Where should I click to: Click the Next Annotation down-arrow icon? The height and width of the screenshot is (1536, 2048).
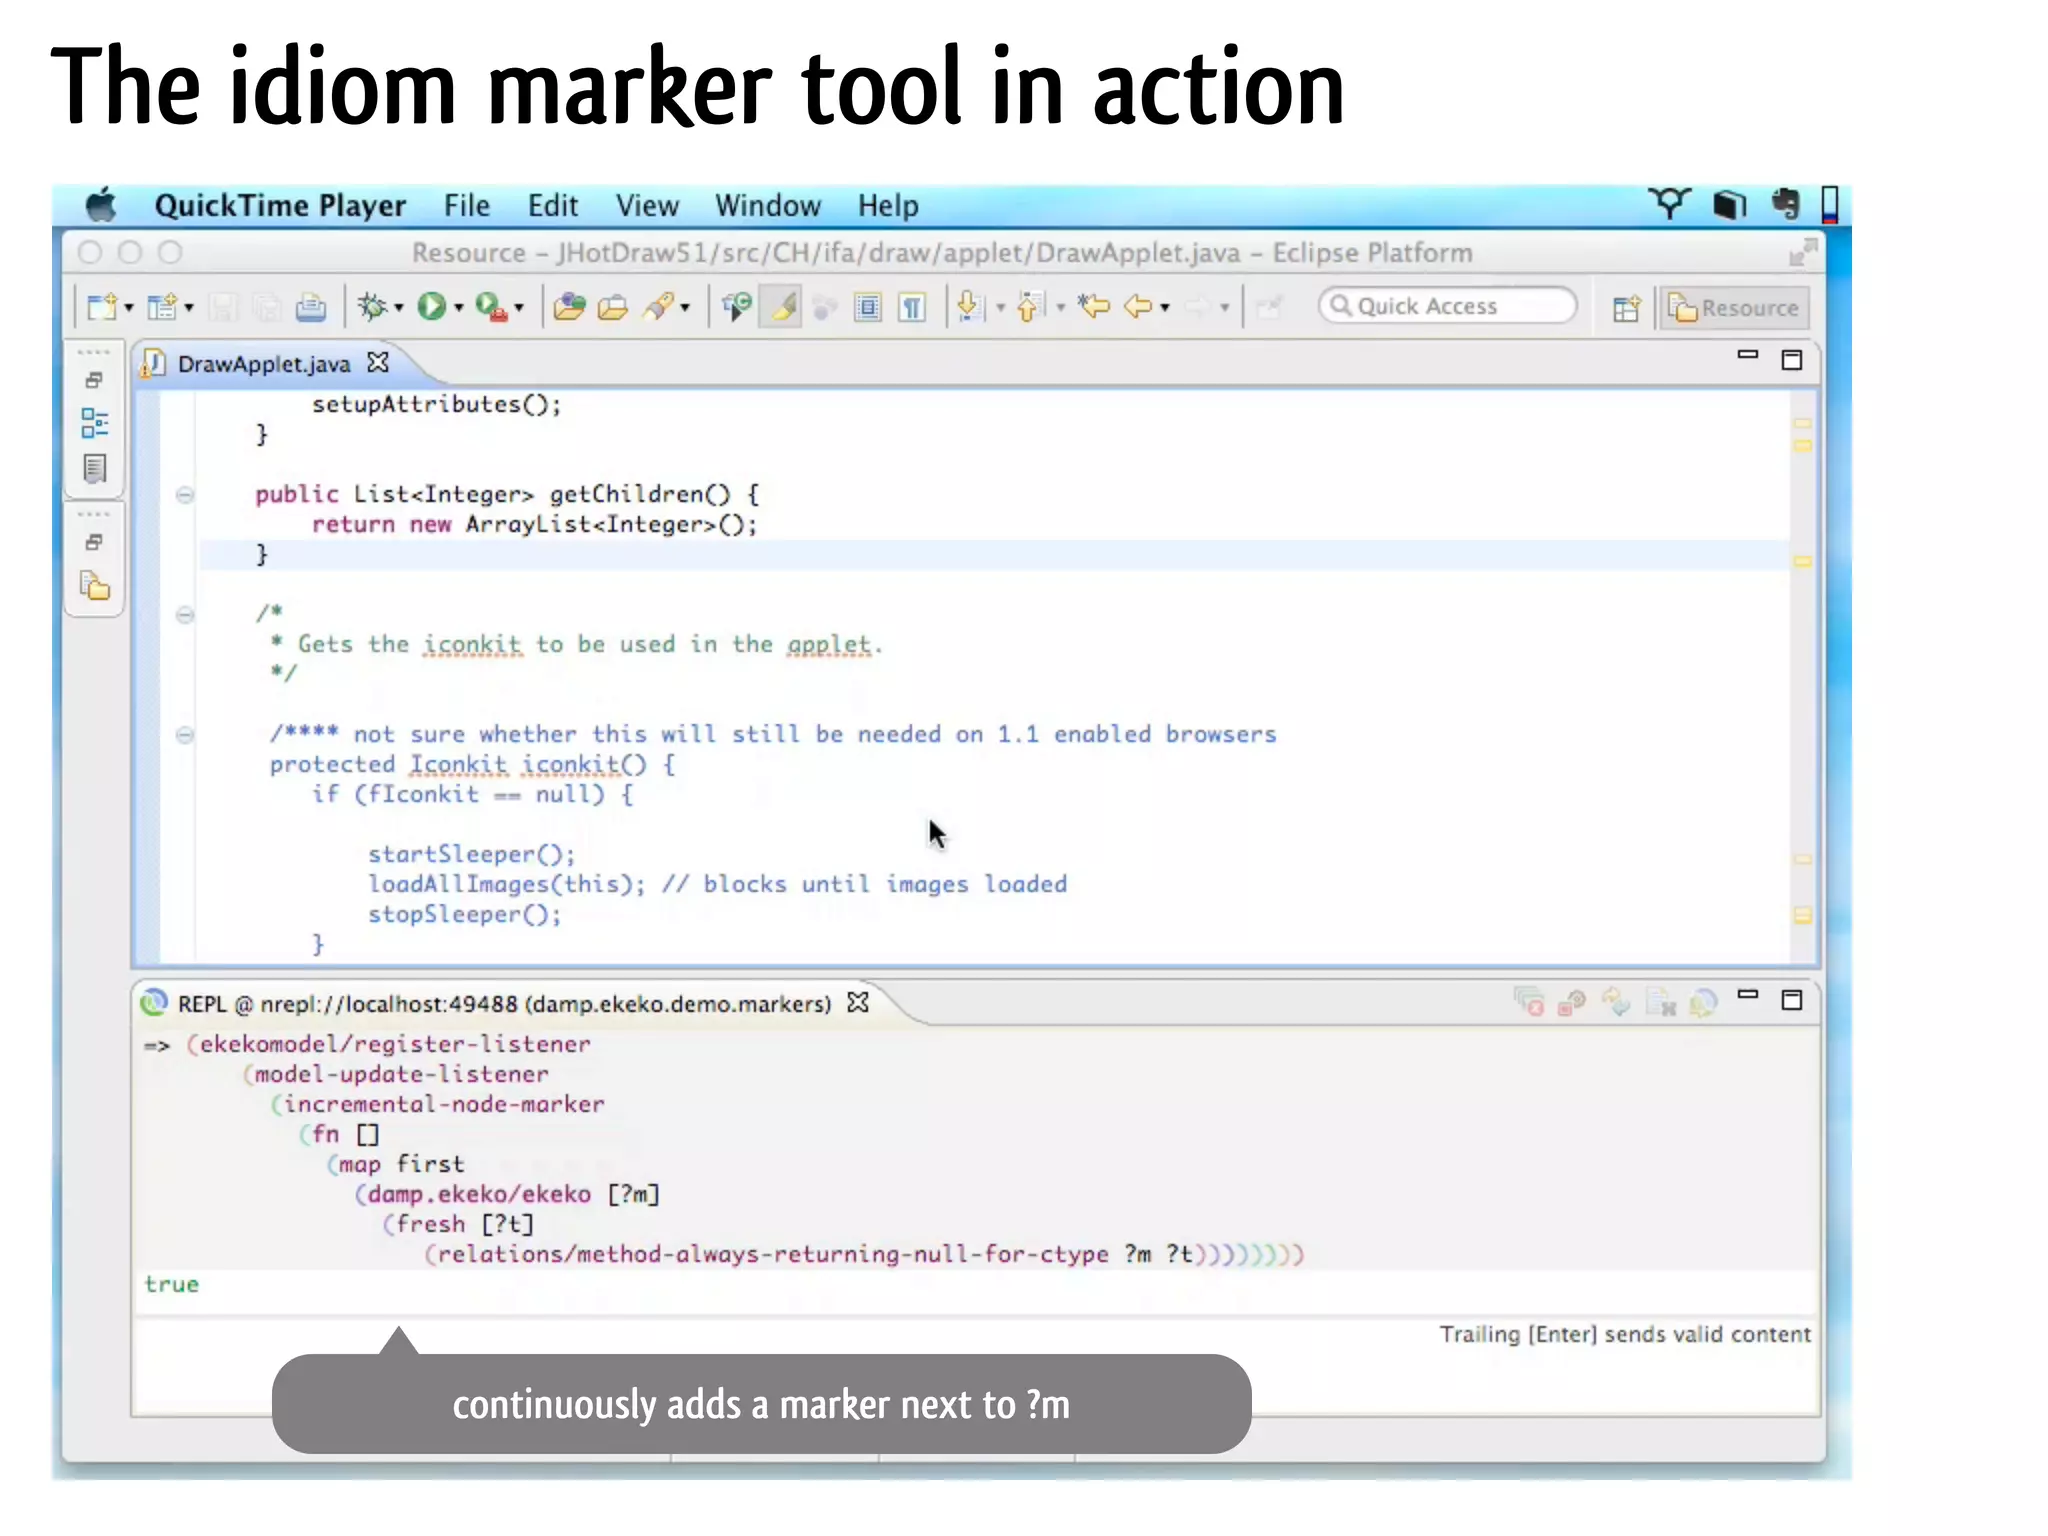point(969,307)
